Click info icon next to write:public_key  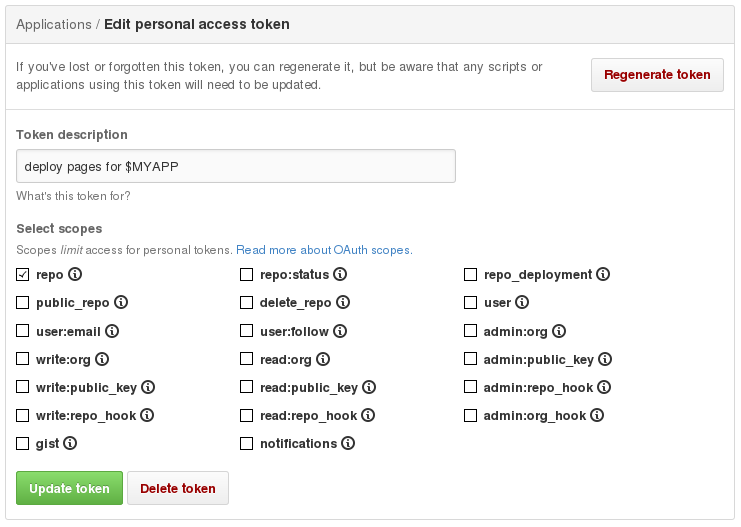pyautogui.click(x=146, y=387)
